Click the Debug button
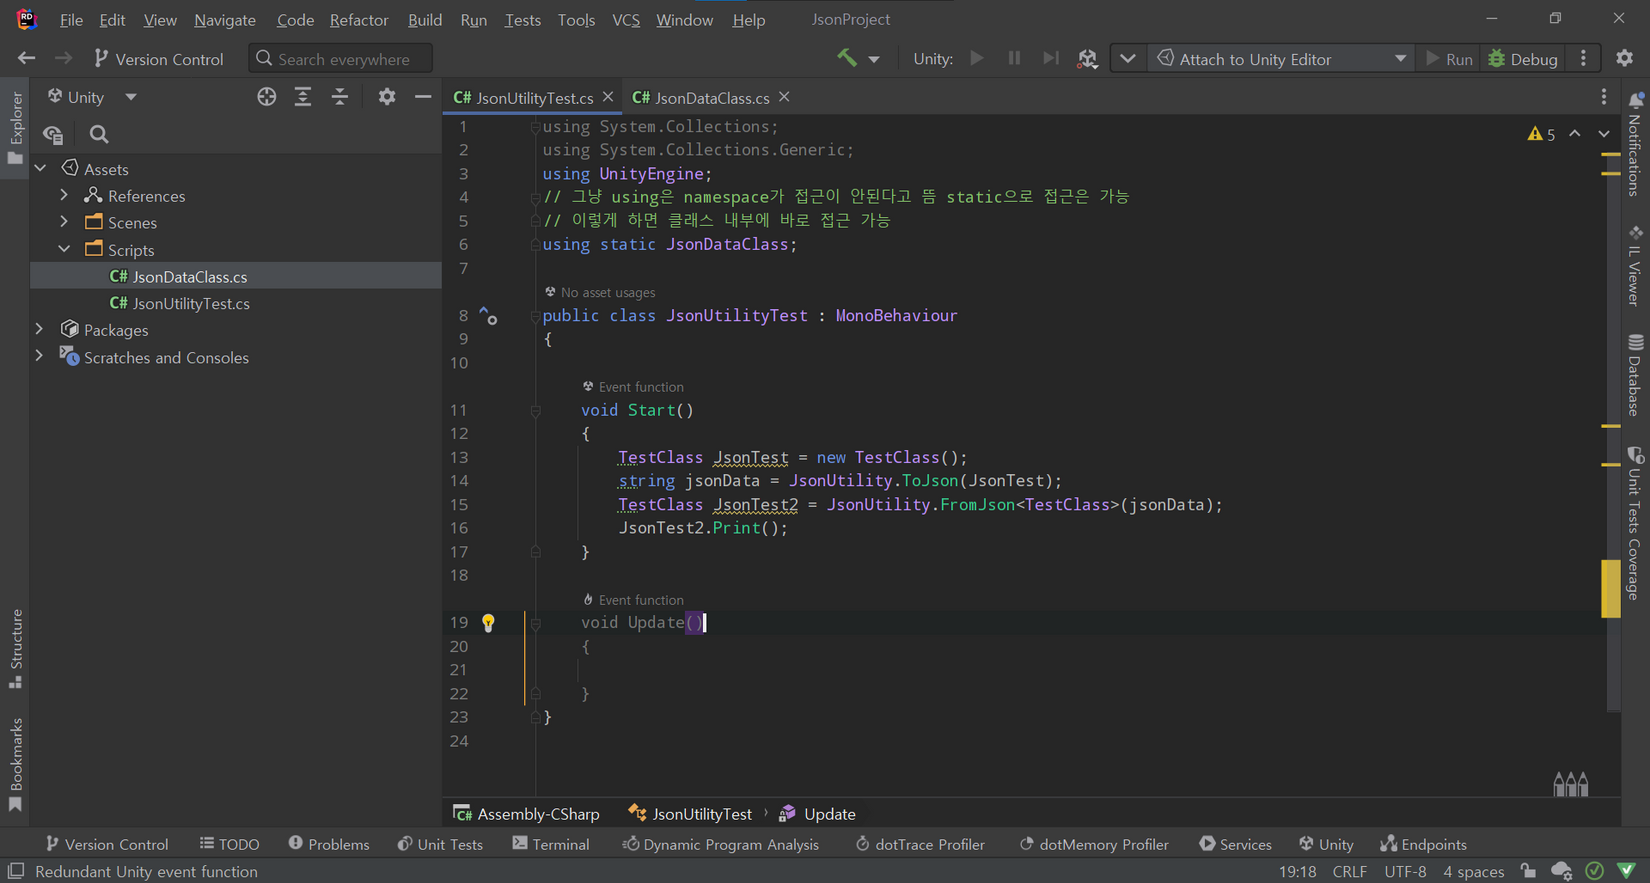 (1523, 59)
